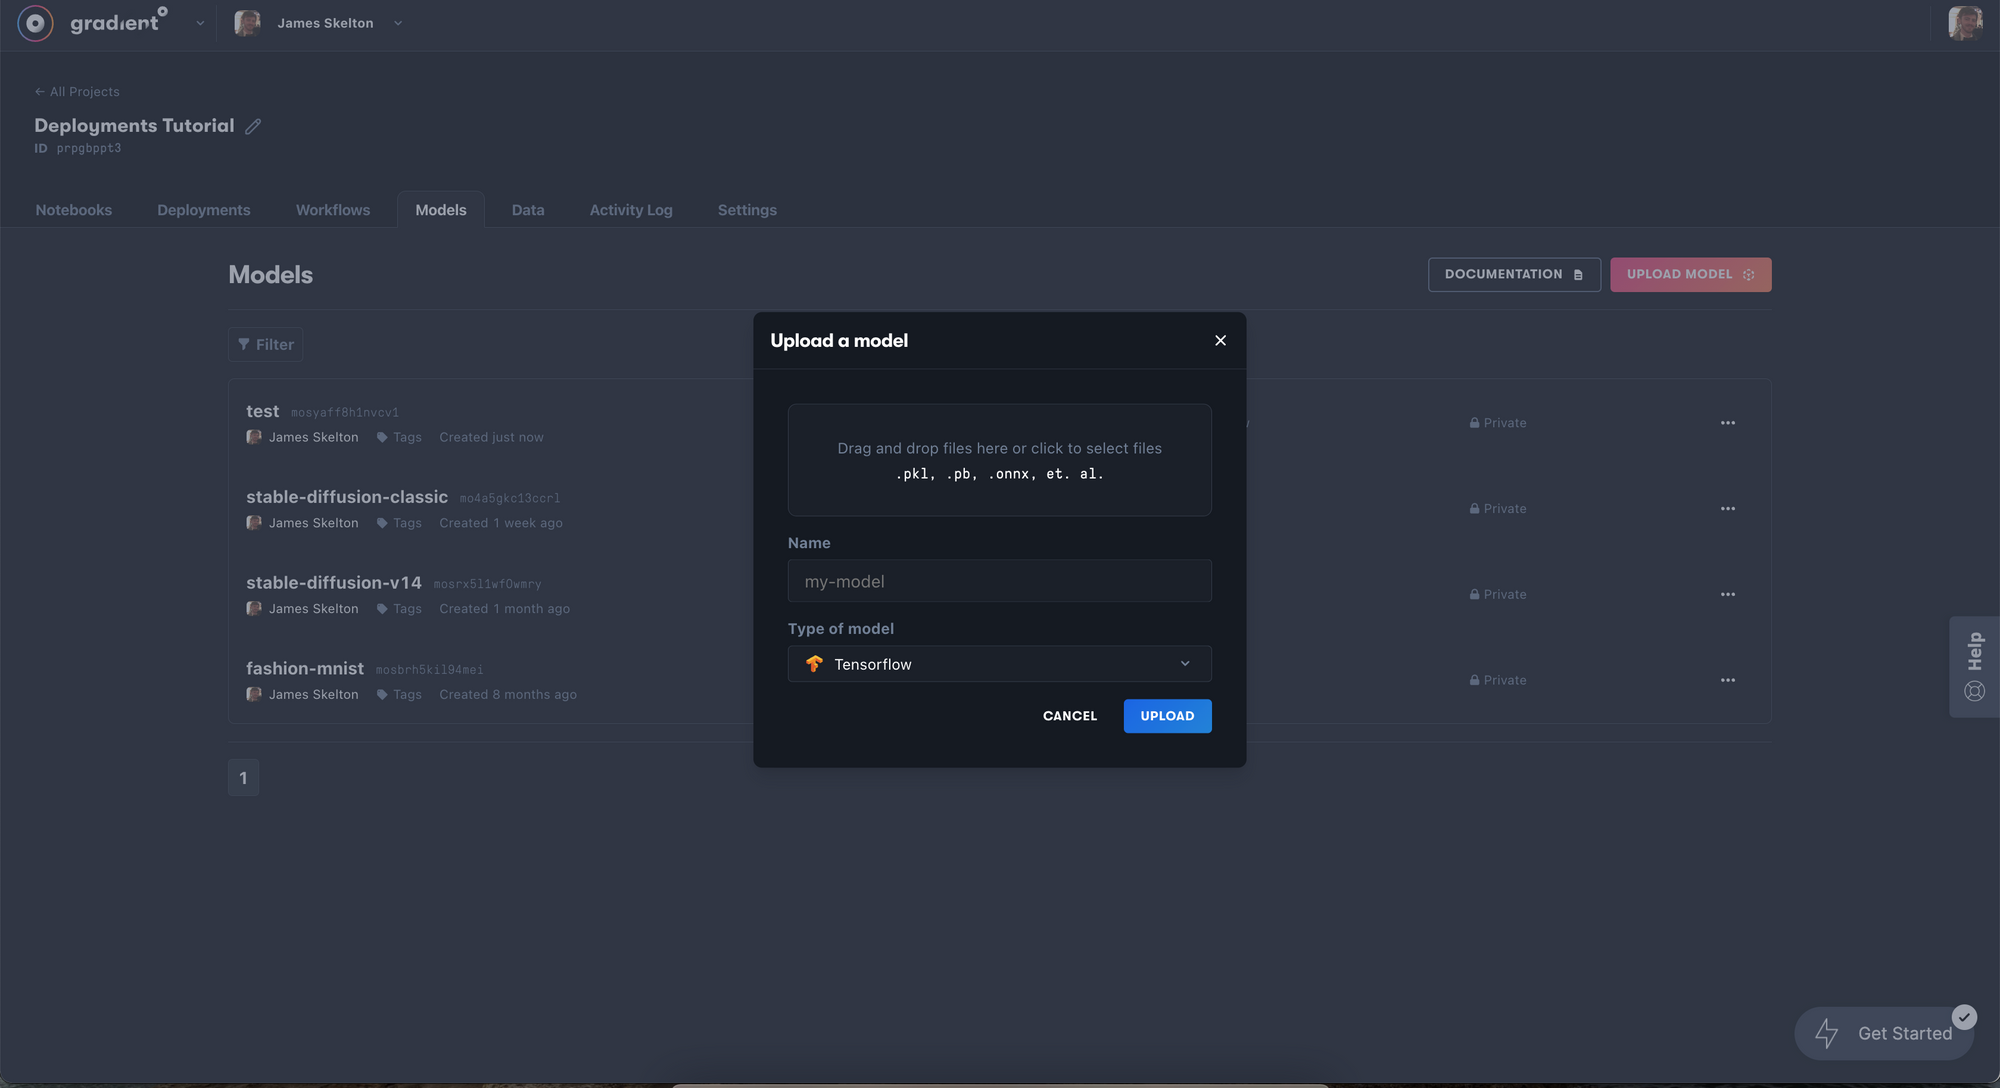The width and height of the screenshot is (2000, 1088).
Task: Click the profile avatar at top right
Action: pos(1964,23)
